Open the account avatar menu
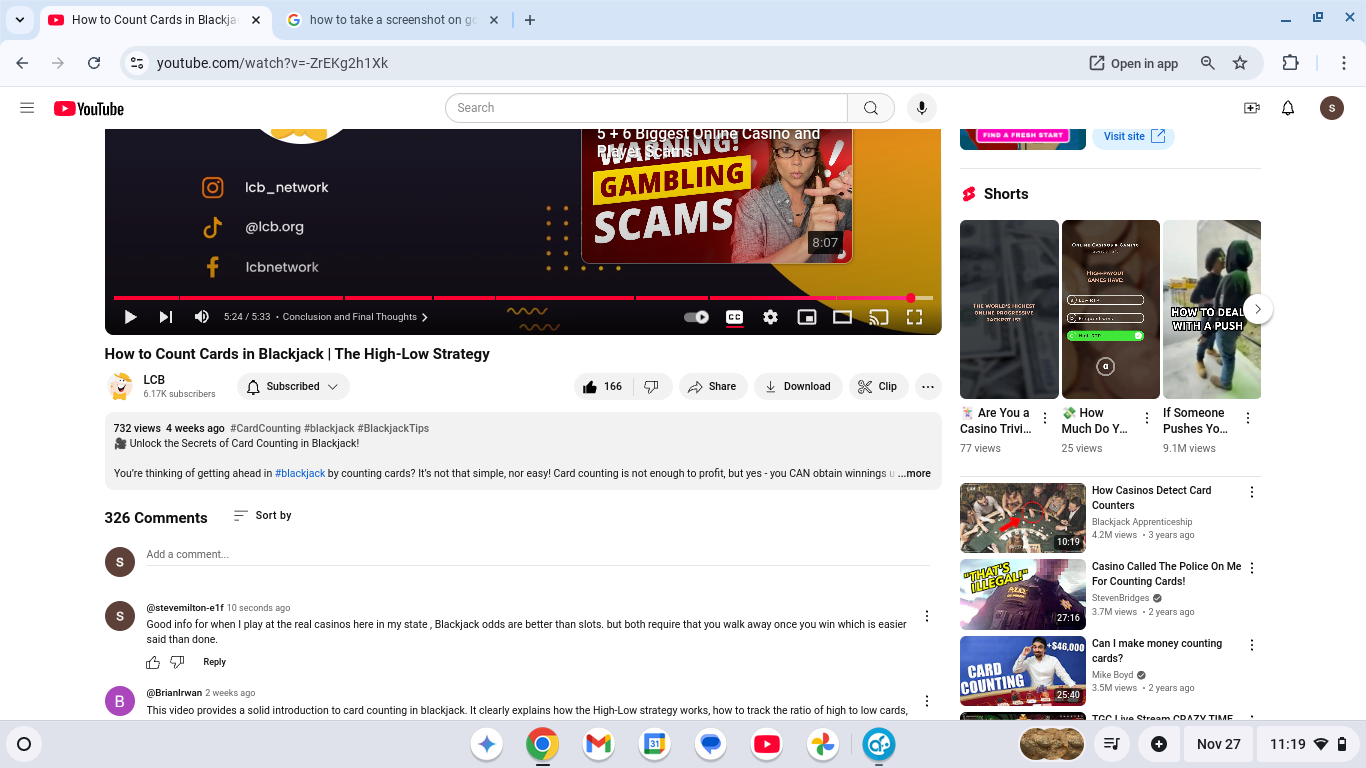Screen dimensions: 1366x768 tap(1331, 108)
